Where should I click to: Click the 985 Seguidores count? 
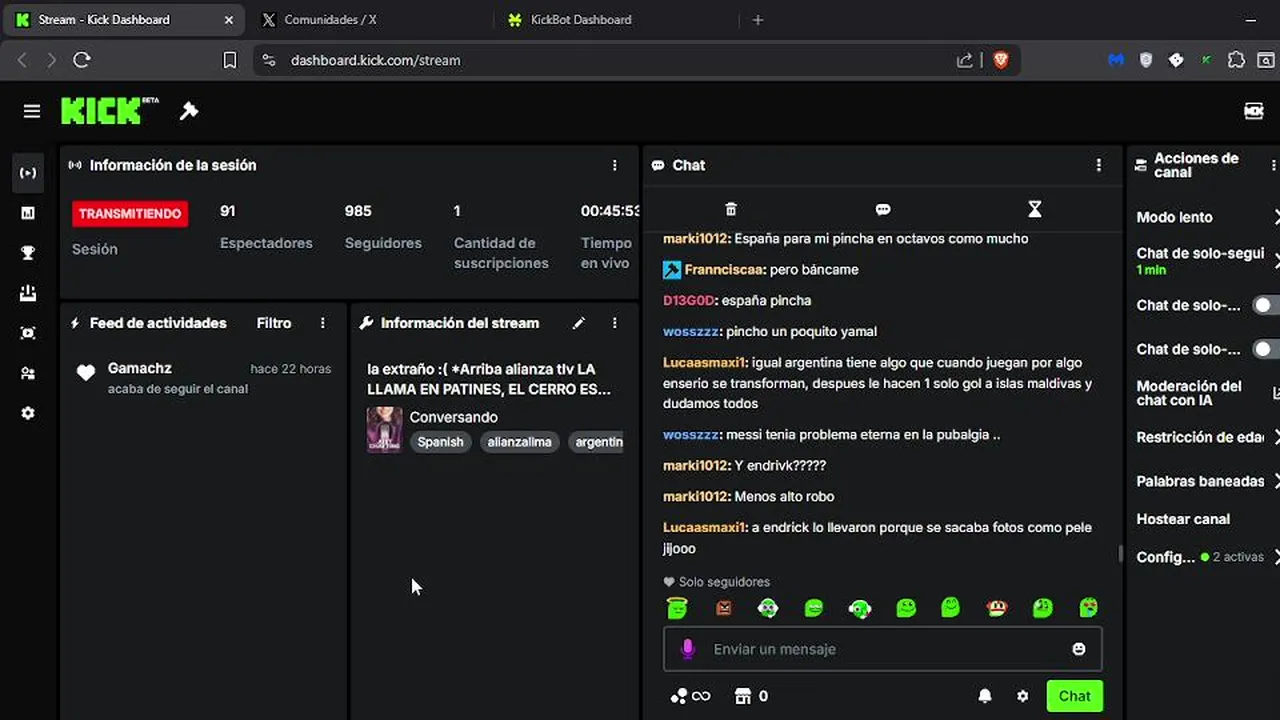pos(383,227)
